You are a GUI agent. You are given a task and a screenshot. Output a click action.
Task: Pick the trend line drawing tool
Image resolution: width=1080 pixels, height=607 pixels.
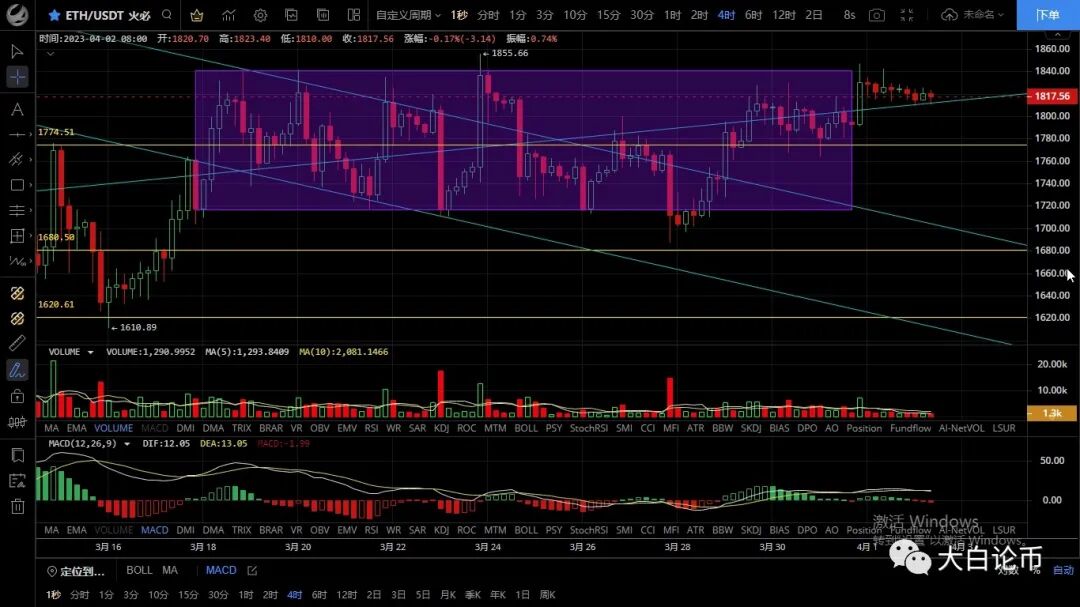(x=17, y=159)
